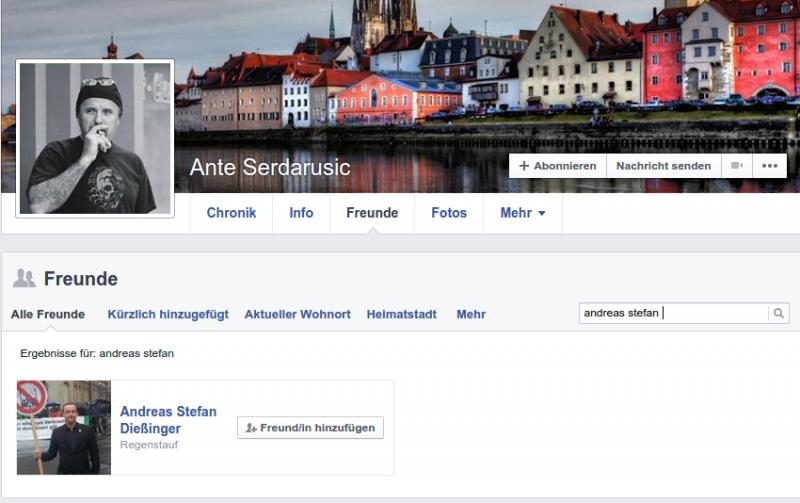Viewport: 800px width, 503px height.
Task: Select the Freunde profile tab
Action: click(372, 213)
